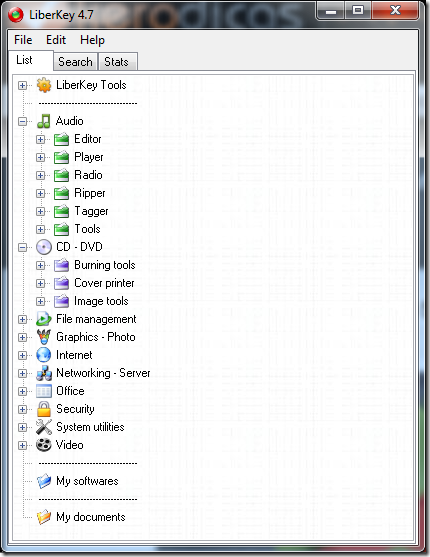Select the My documents label
The width and height of the screenshot is (430, 557).
point(91,517)
